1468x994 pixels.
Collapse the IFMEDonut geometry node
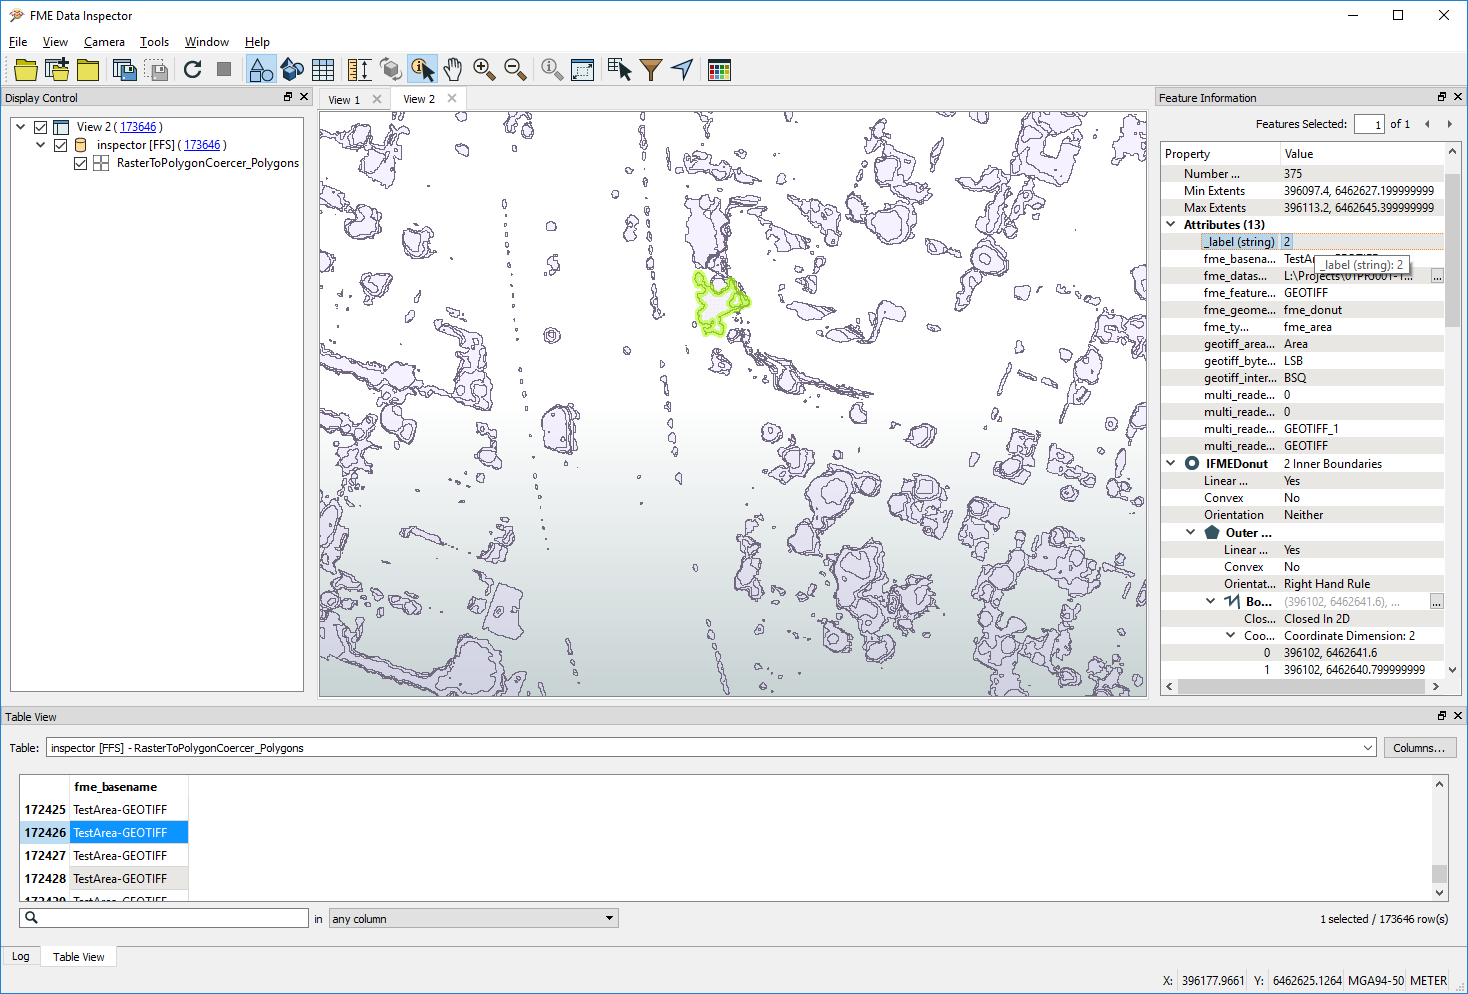1171,463
